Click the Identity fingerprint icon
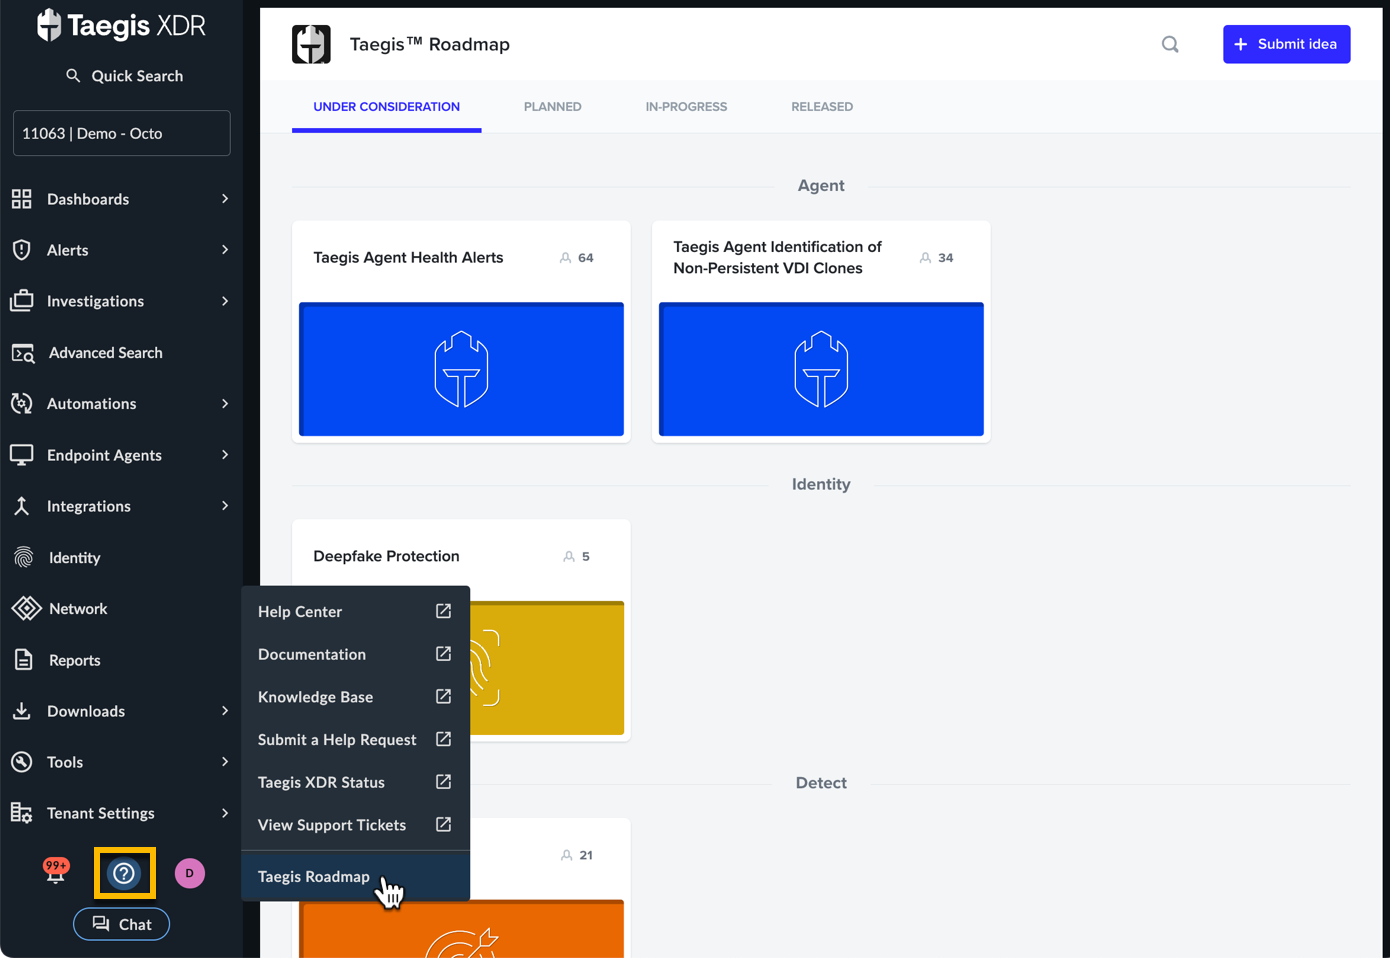Viewport: 1390px width, 958px height. click(24, 558)
